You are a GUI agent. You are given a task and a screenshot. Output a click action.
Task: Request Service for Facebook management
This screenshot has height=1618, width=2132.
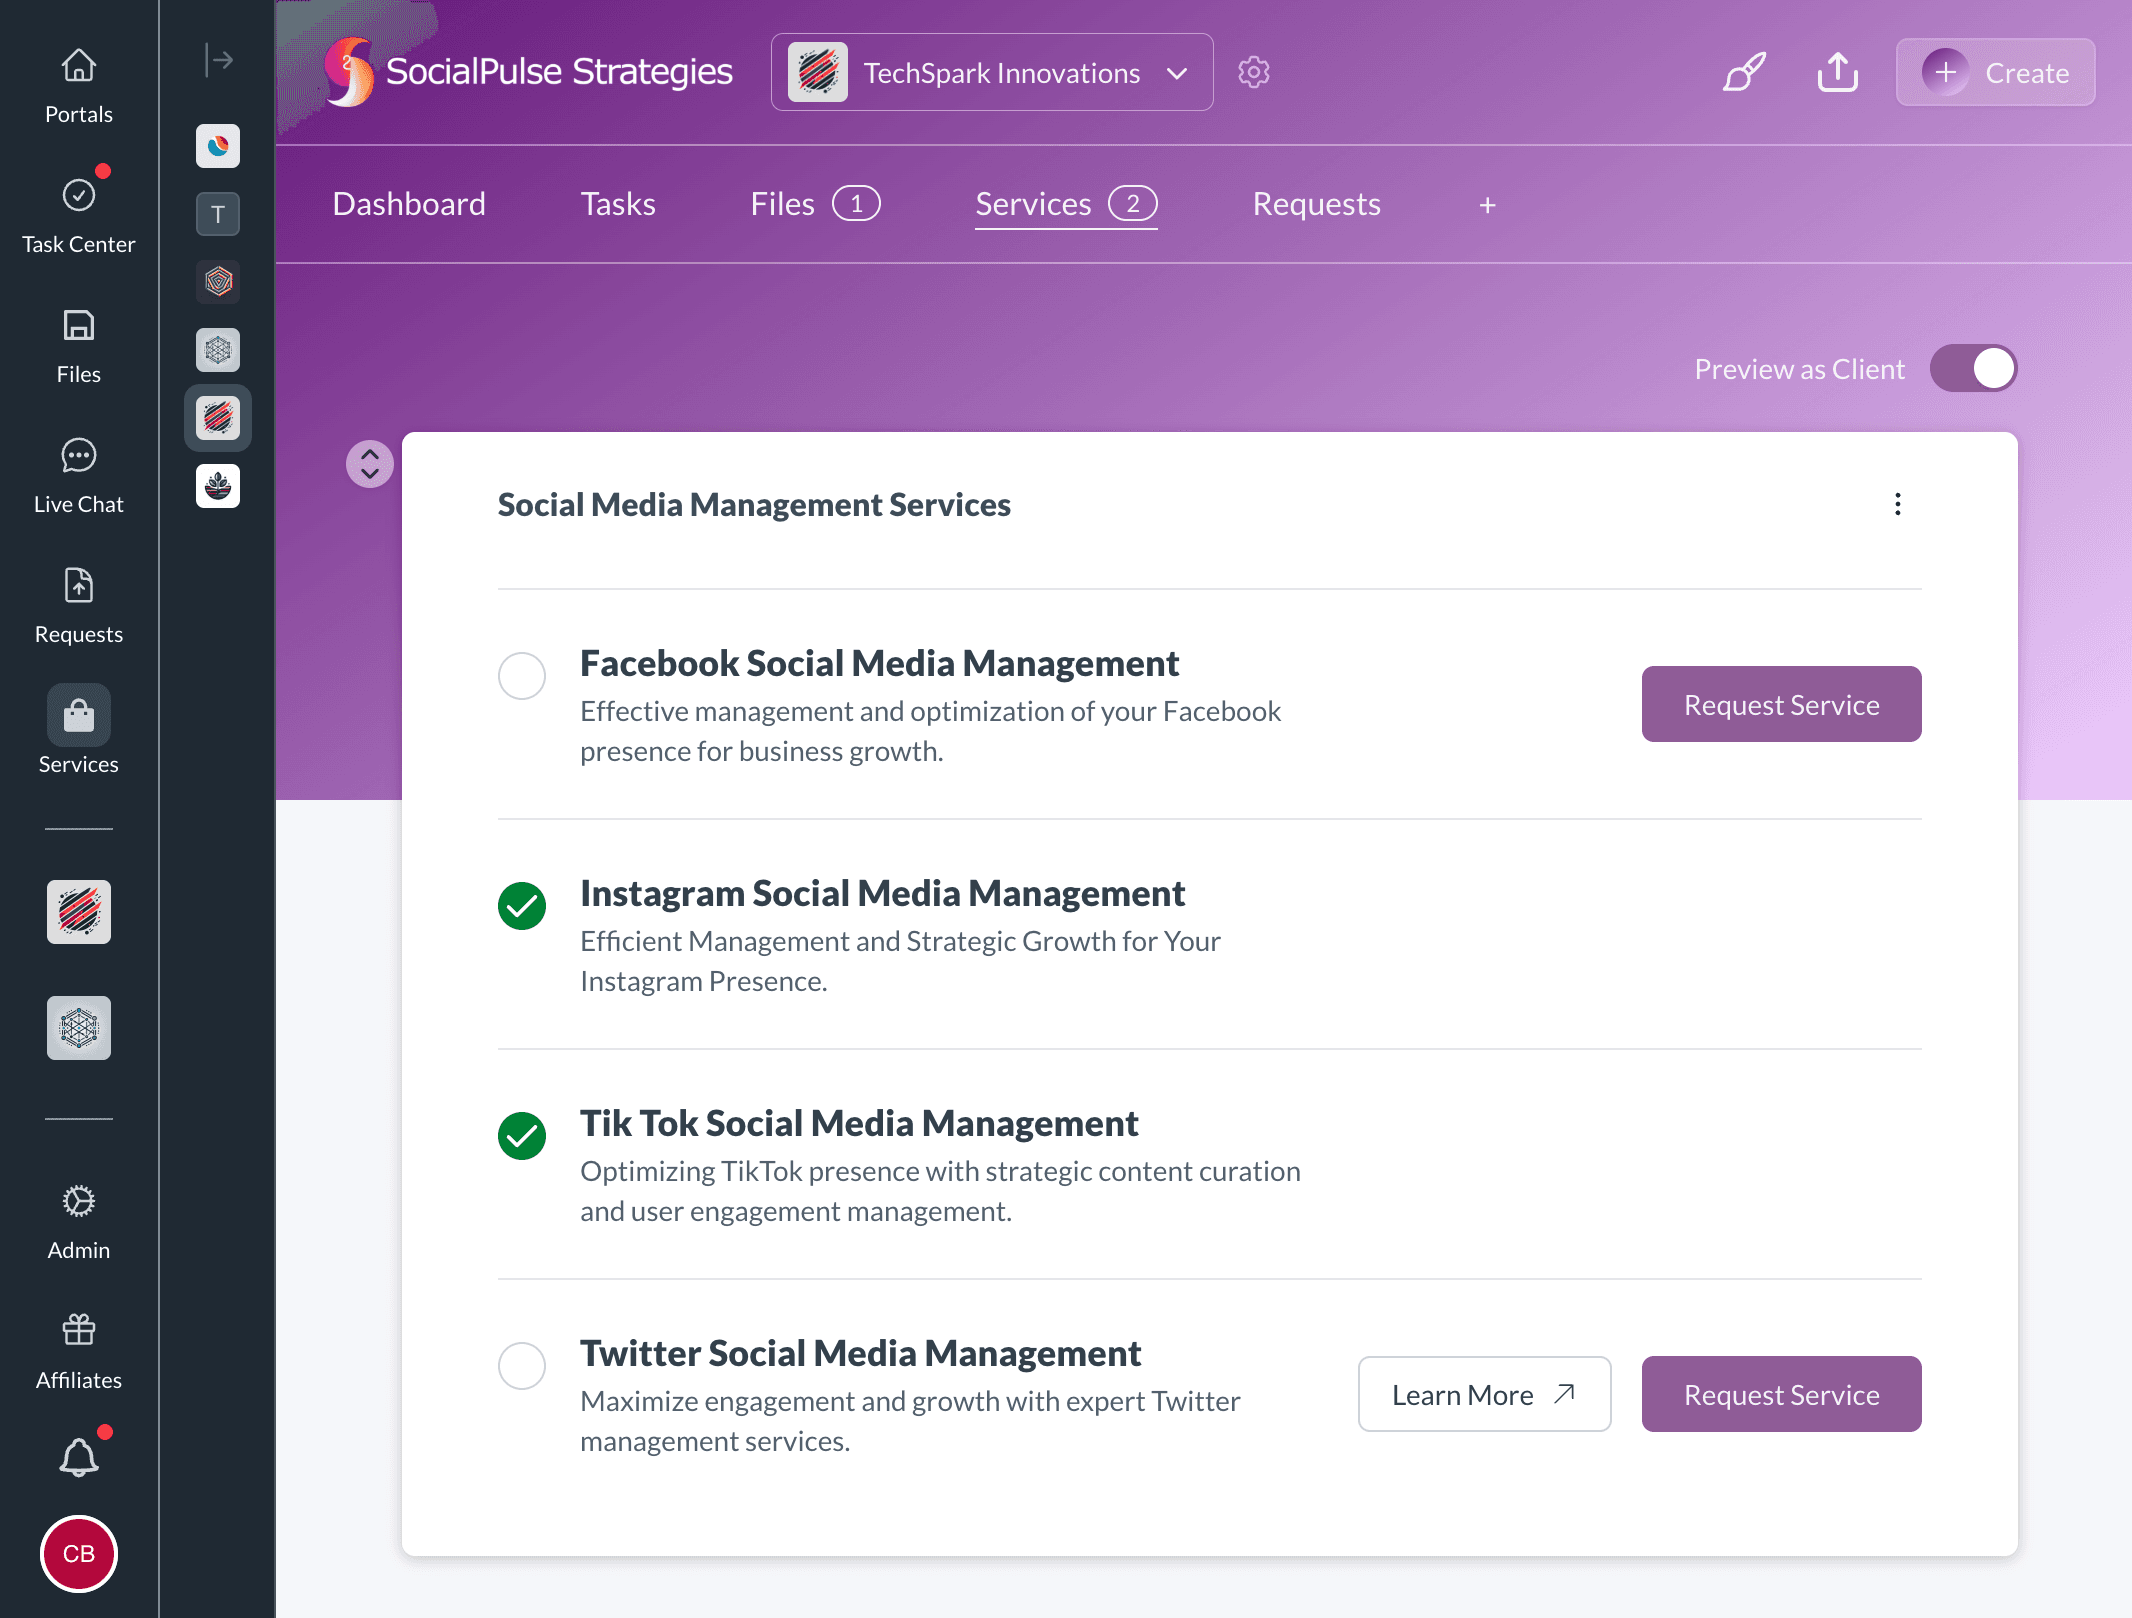1780,704
